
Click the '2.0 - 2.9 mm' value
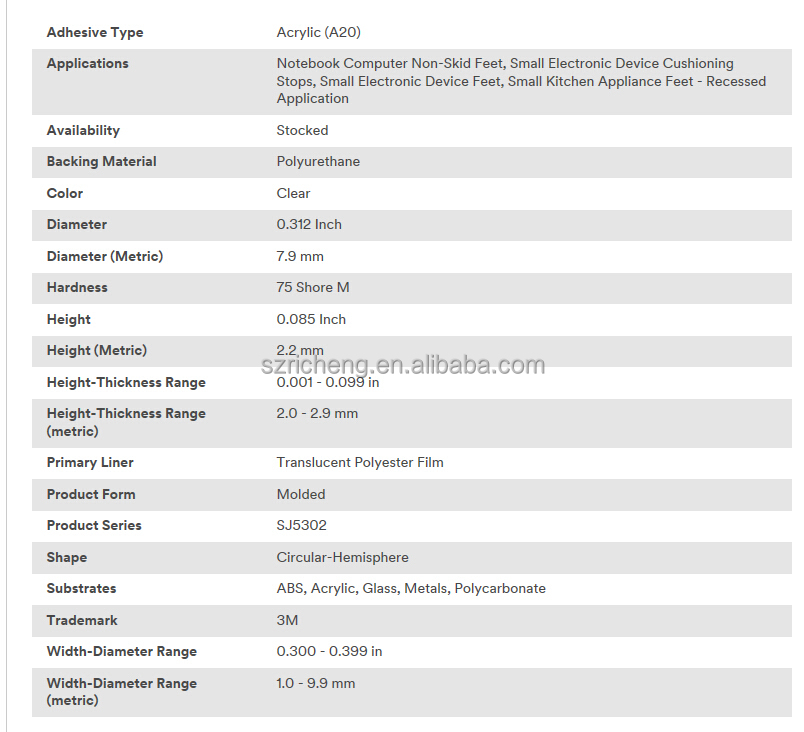pos(317,414)
